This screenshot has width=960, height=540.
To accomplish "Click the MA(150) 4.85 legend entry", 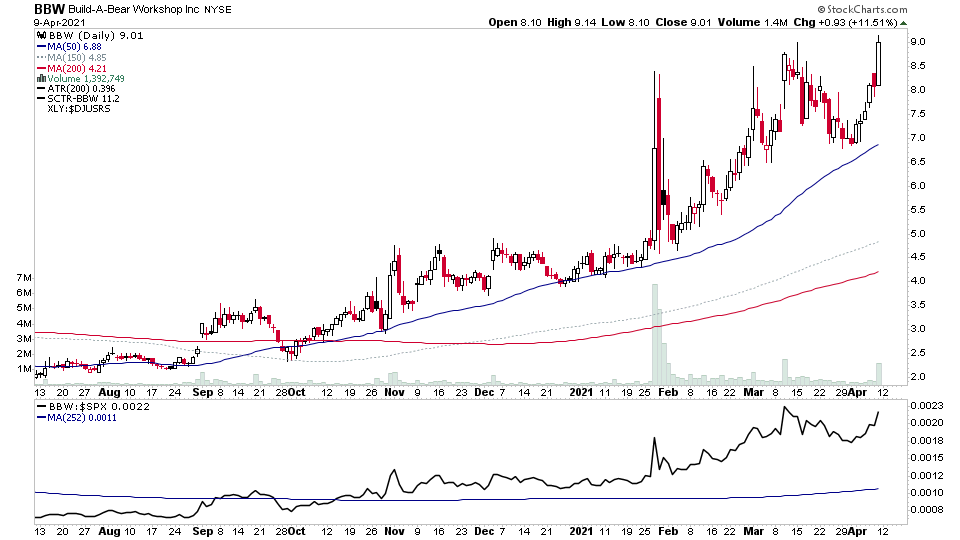I will click(77, 58).
